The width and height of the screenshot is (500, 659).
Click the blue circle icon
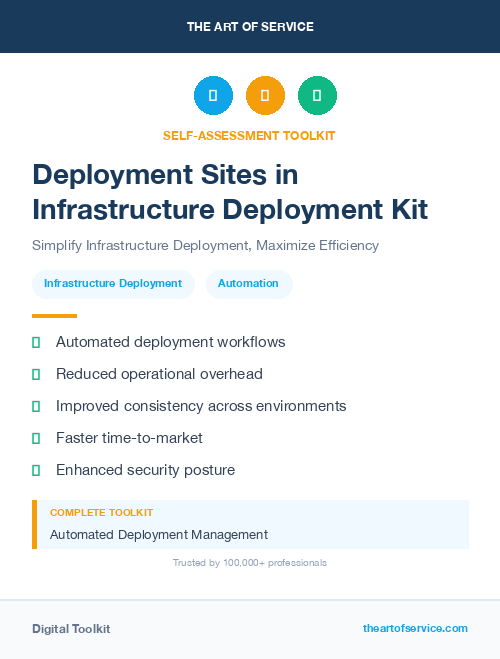[213, 95]
